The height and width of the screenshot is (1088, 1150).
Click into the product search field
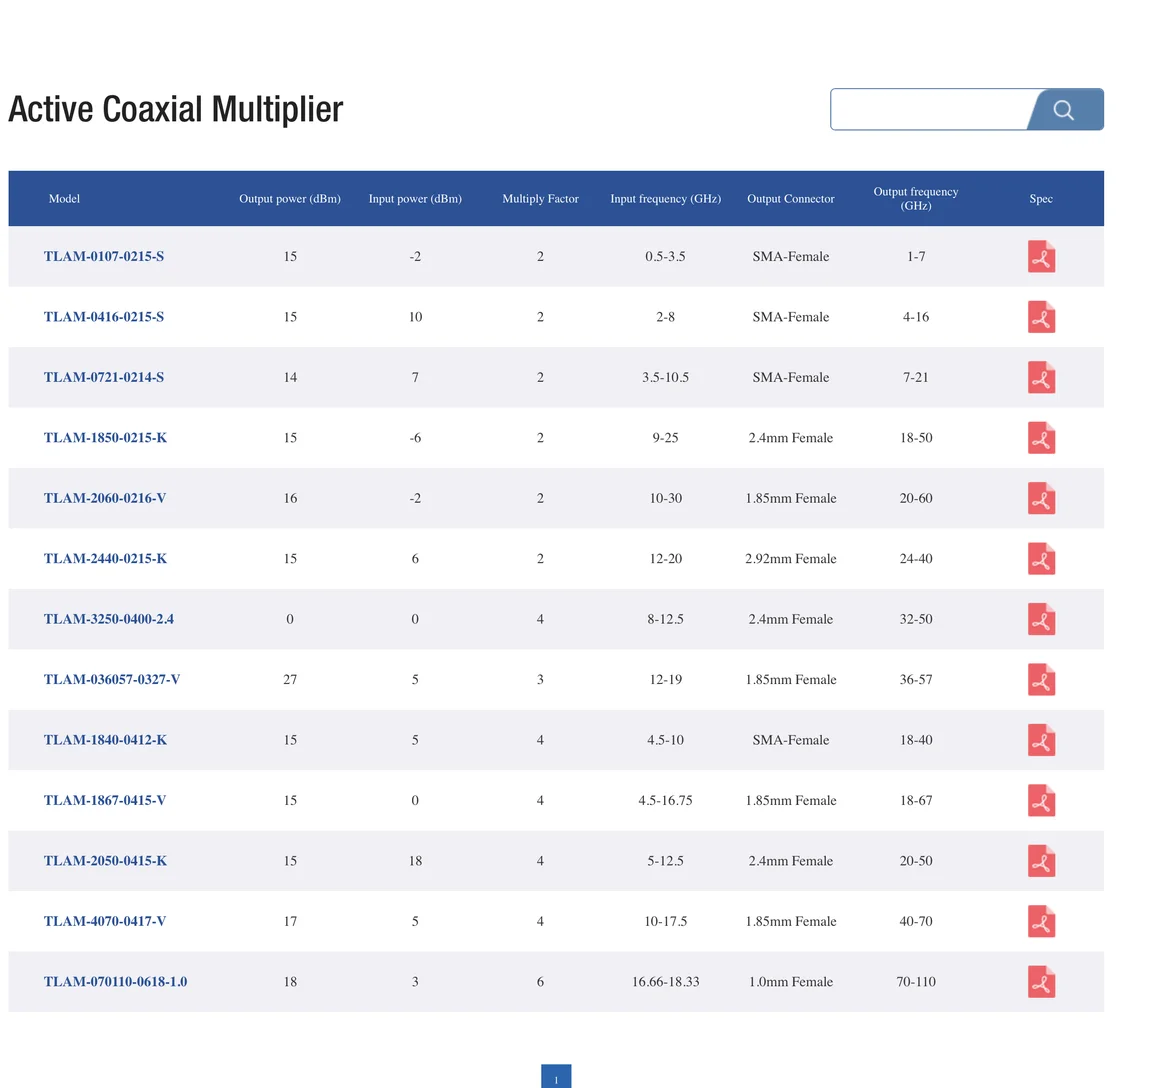coord(930,110)
